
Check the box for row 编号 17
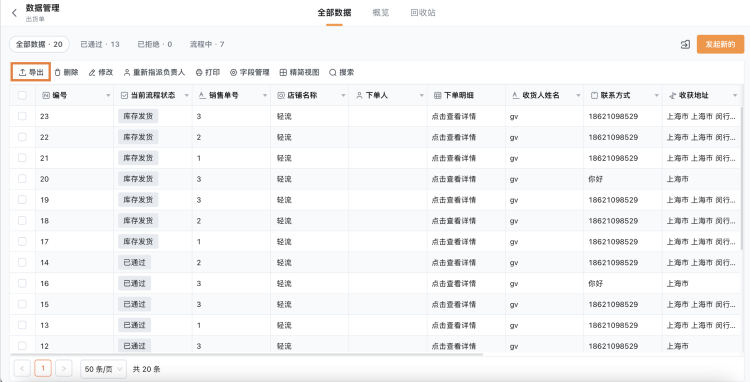click(x=22, y=241)
